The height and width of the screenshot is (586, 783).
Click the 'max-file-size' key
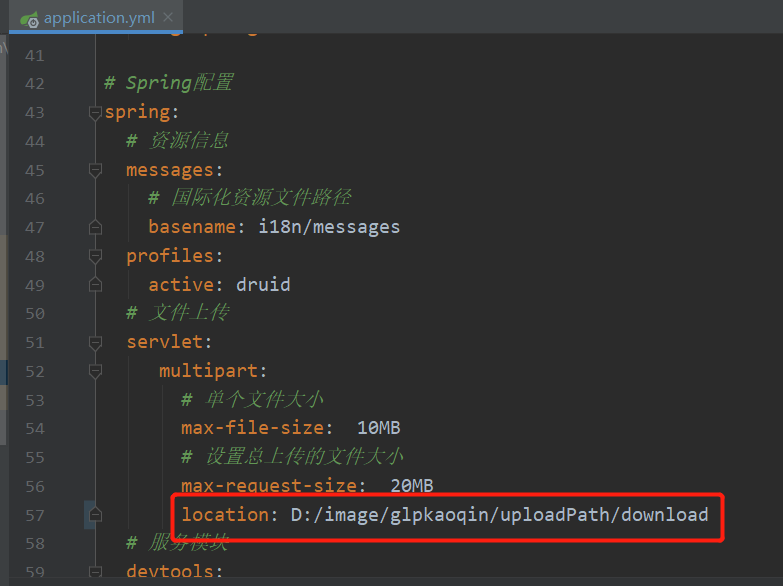253,428
